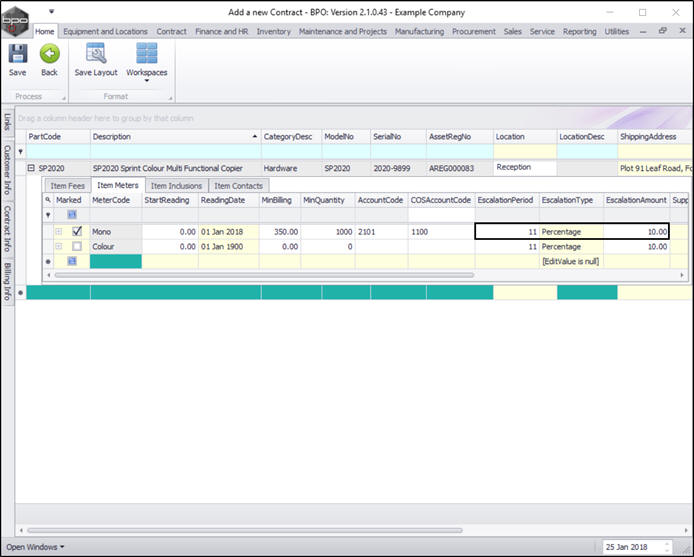Toggle Marked filter row checkbox
Viewport: 694px width, 557px height.
click(72, 215)
